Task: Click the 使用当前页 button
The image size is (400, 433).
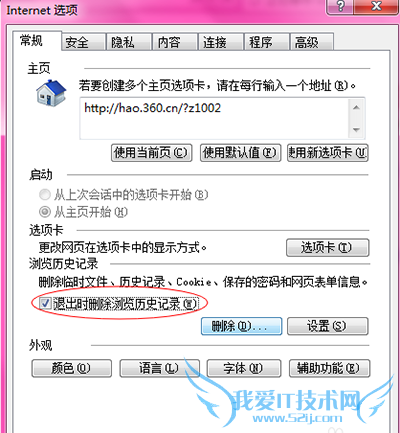Action: (152, 153)
